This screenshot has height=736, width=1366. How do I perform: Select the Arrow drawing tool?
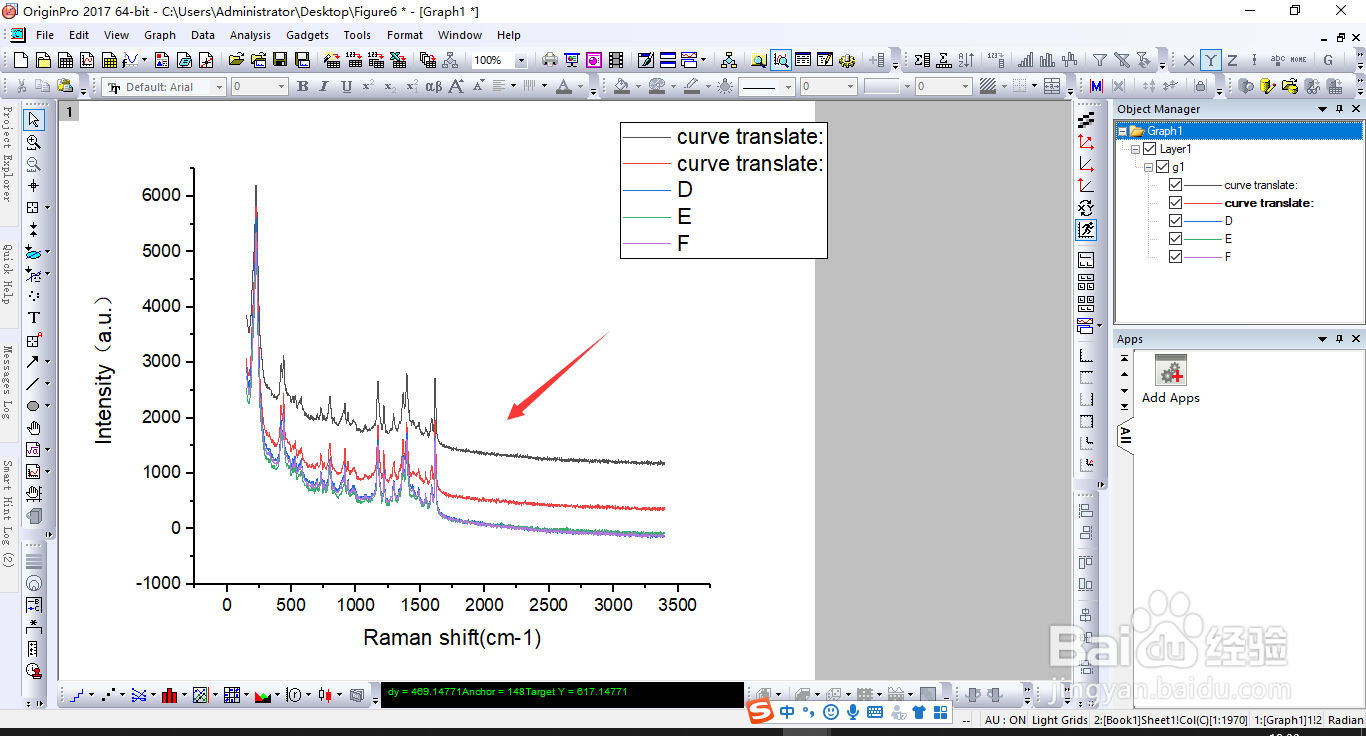click(34, 361)
